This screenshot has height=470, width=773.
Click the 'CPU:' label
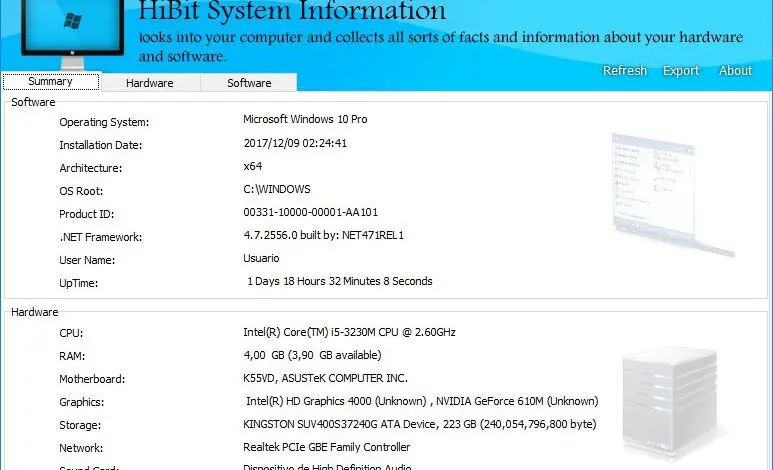click(x=71, y=333)
